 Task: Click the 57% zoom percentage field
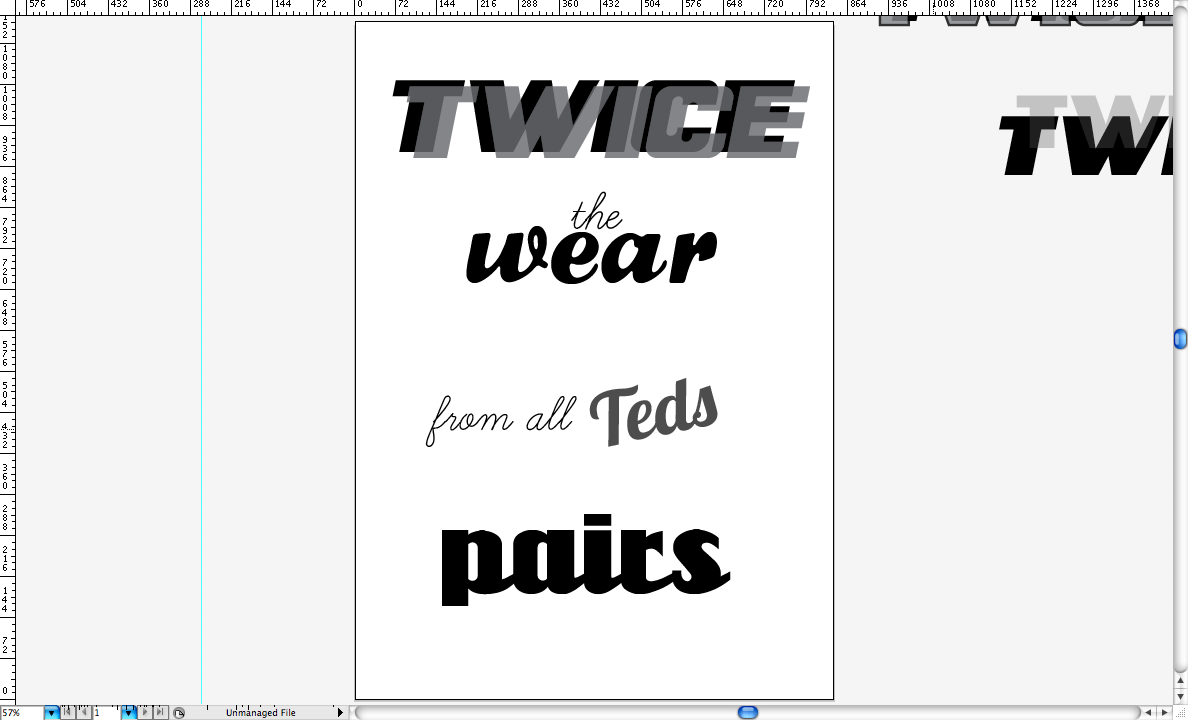[x=22, y=712]
